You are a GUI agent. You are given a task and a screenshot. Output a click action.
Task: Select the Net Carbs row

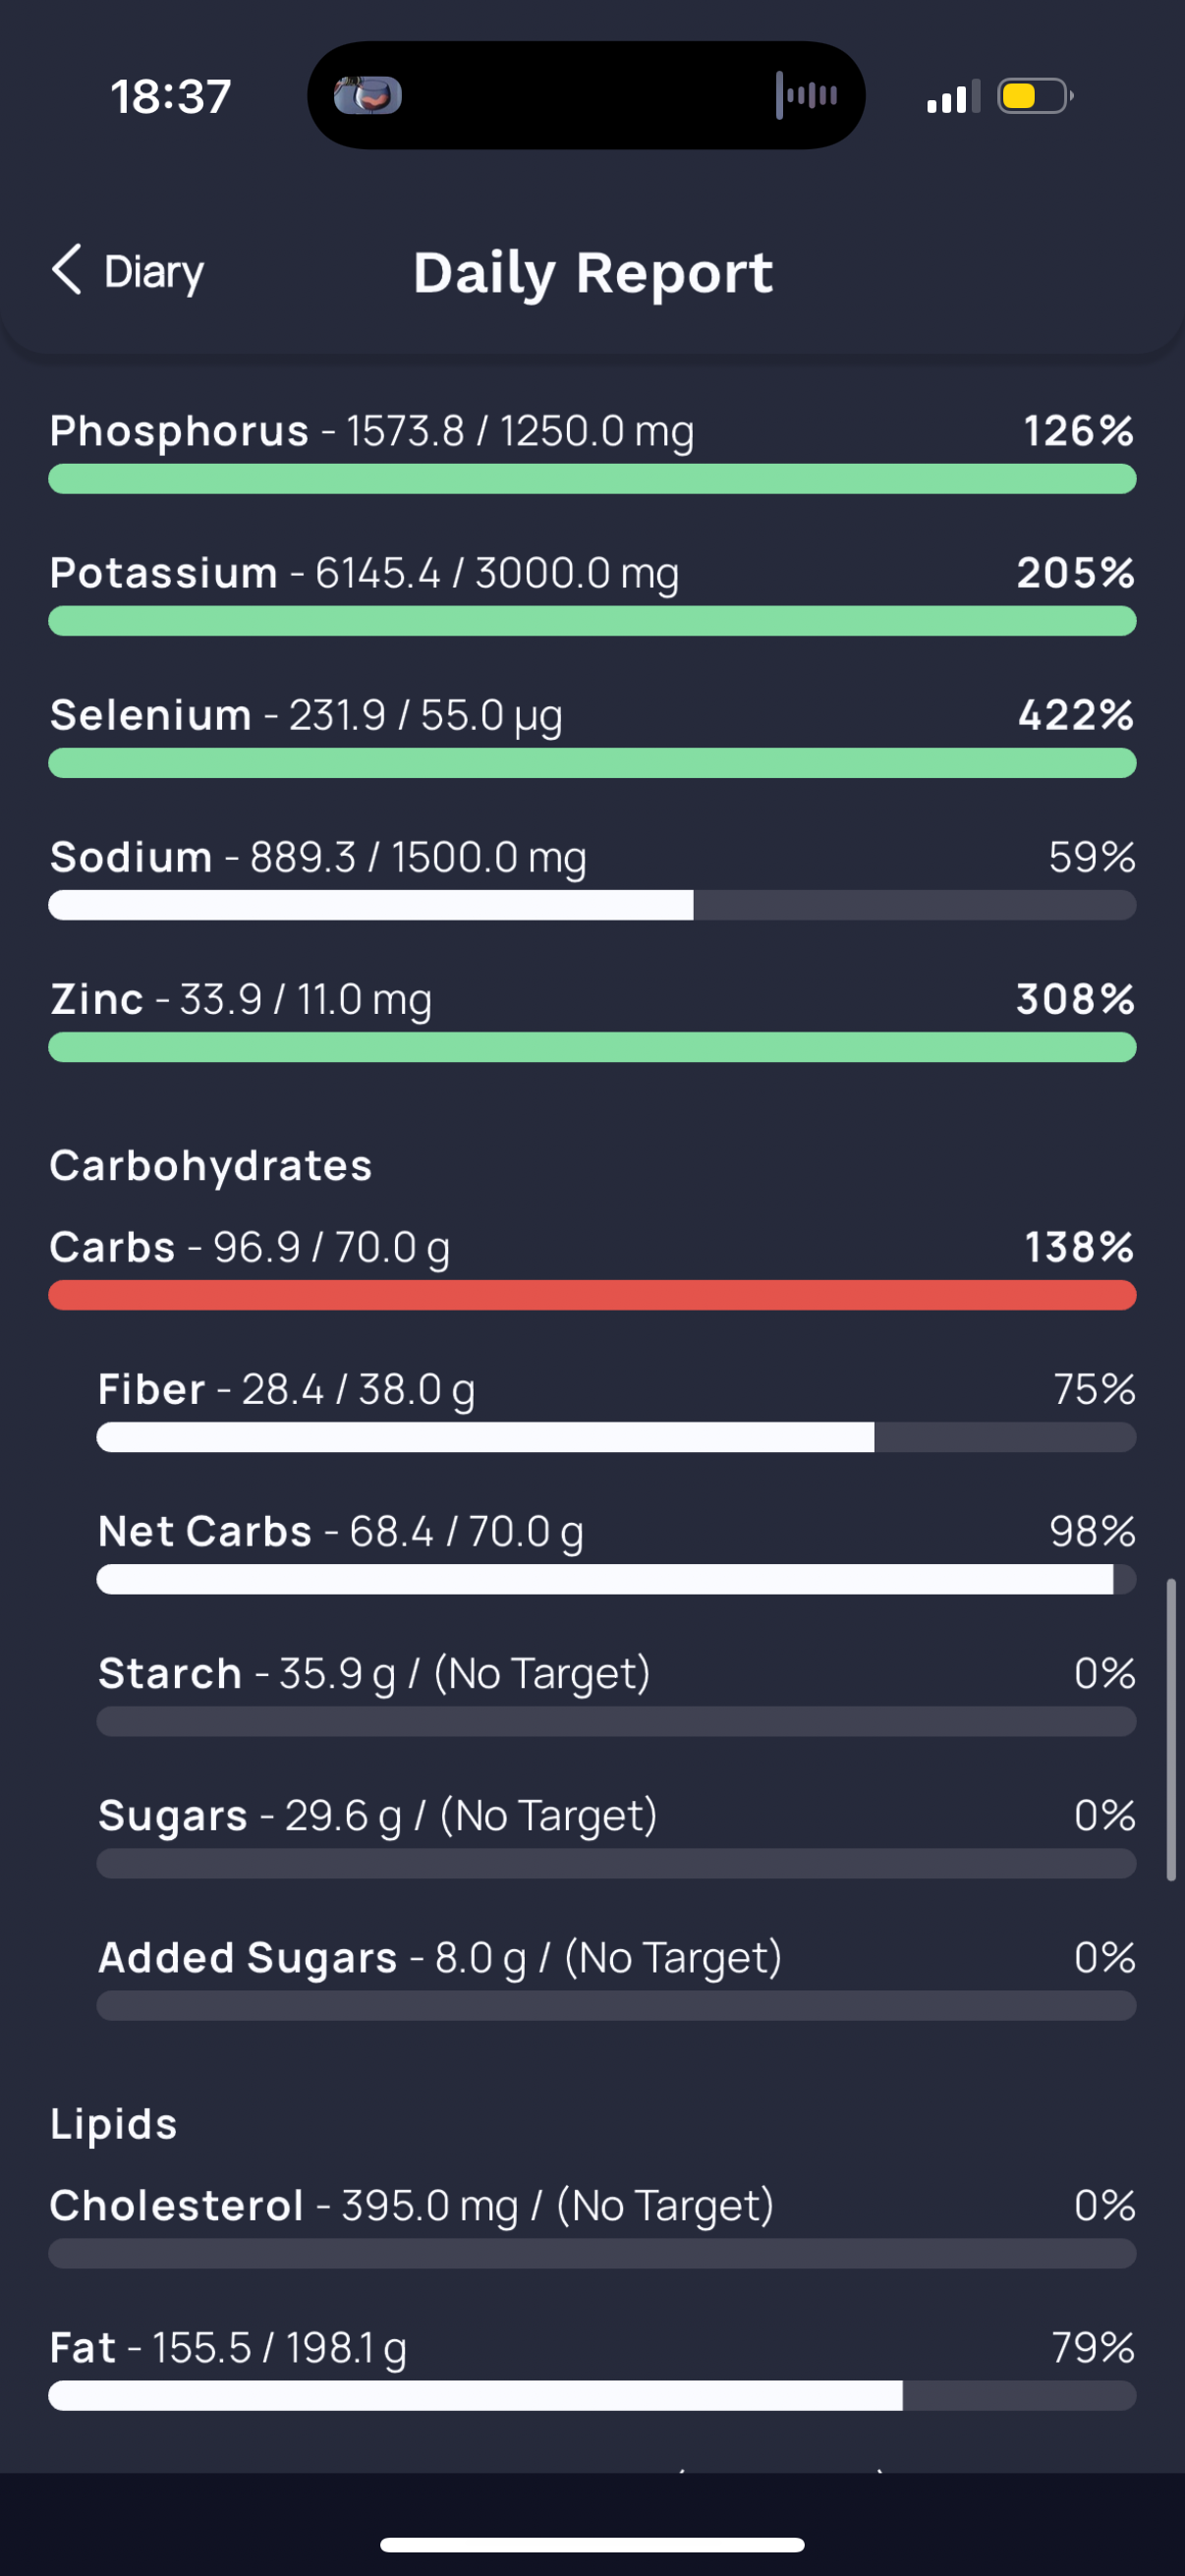[616, 1551]
